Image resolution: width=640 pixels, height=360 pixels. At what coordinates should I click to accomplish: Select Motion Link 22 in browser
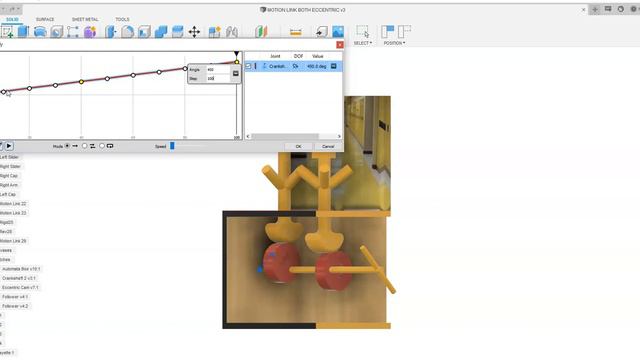13,204
